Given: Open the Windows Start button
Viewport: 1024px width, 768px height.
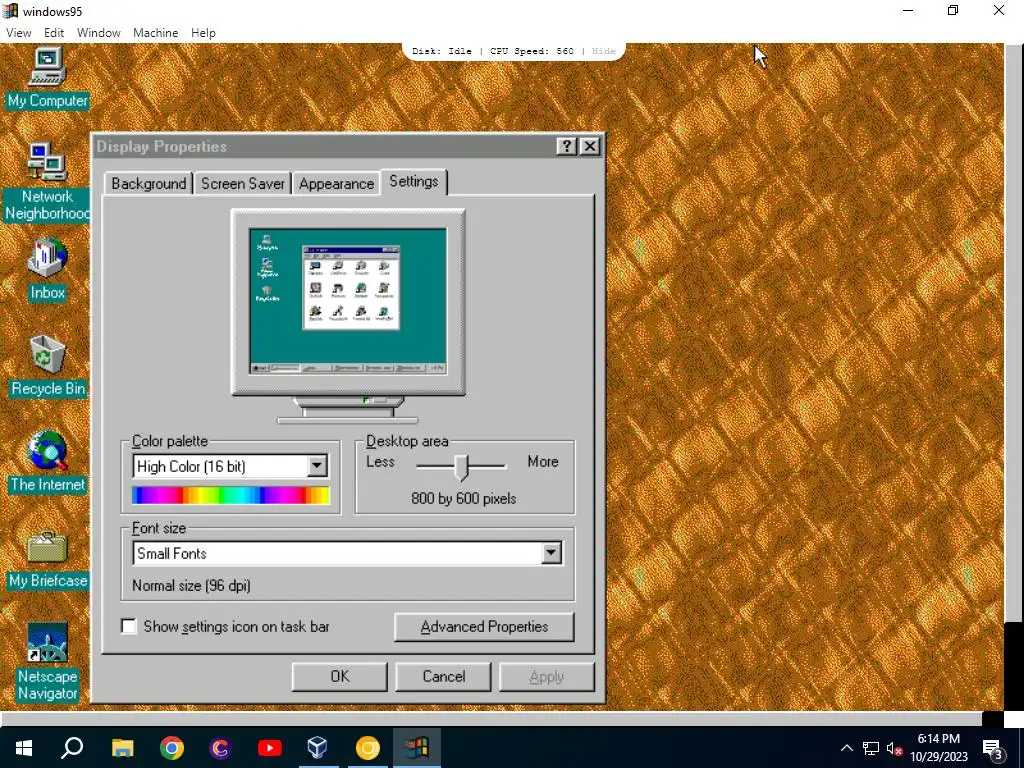Looking at the screenshot, I should pos(24,747).
